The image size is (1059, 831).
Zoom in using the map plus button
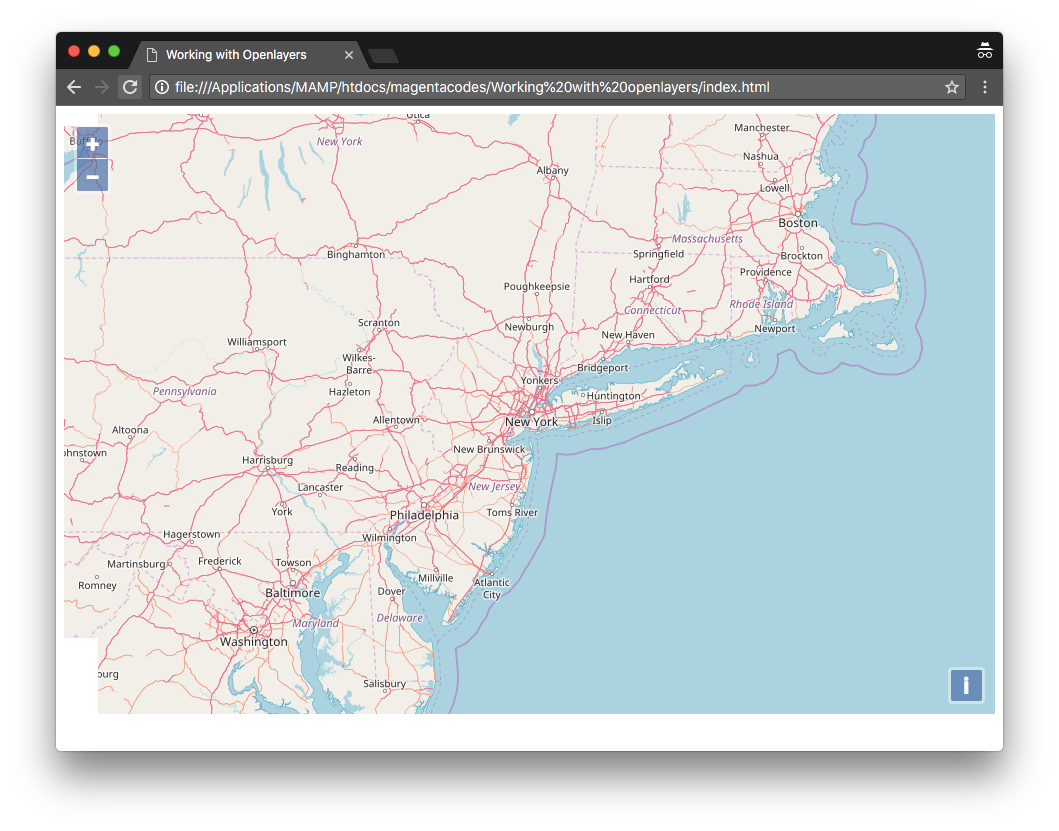[92, 143]
